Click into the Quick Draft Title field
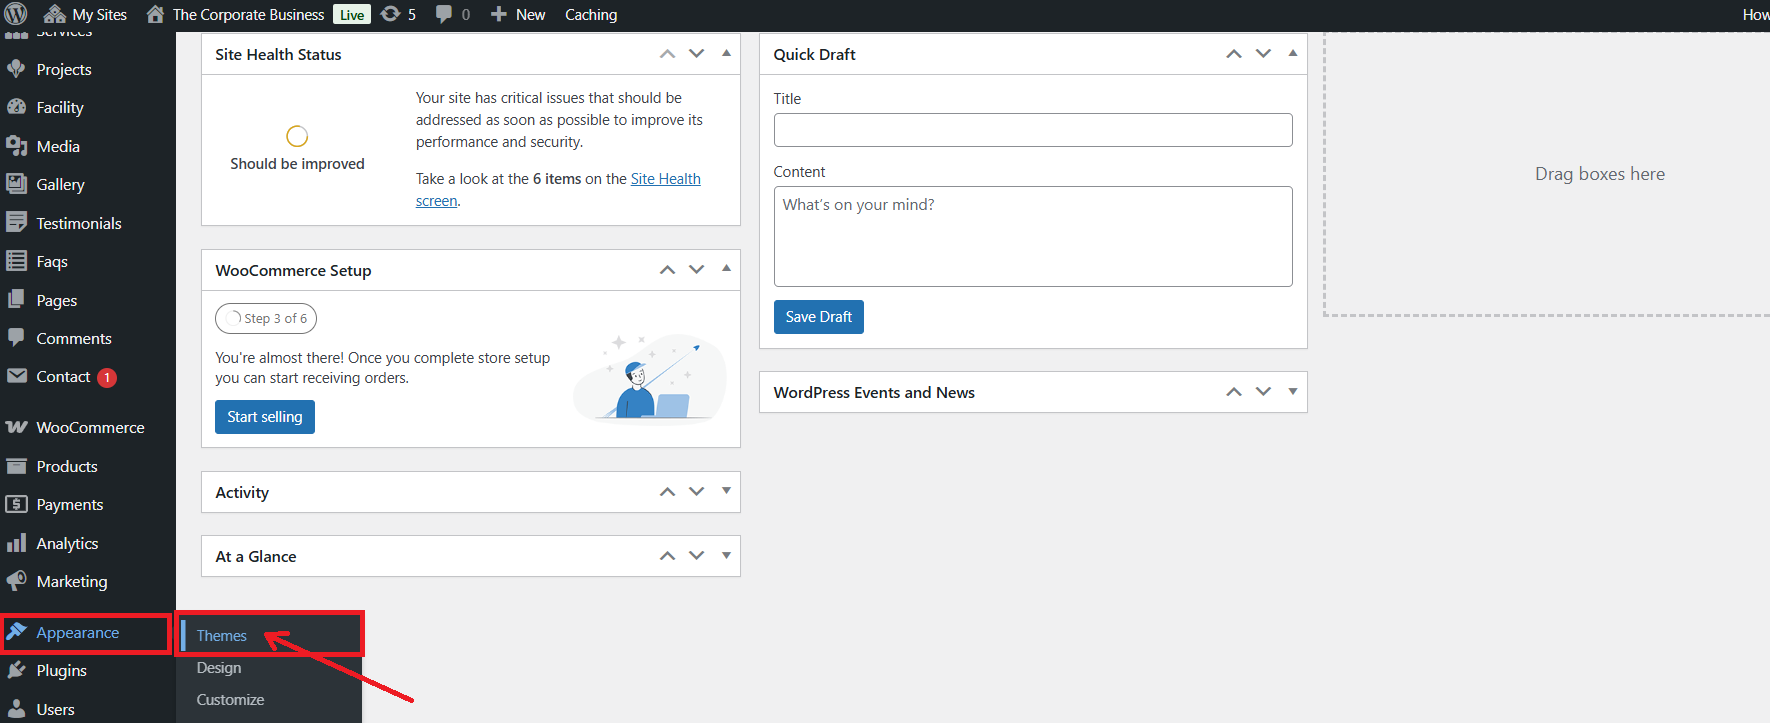The width and height of the screenshot is (1770, 723). click(1032, 130)
